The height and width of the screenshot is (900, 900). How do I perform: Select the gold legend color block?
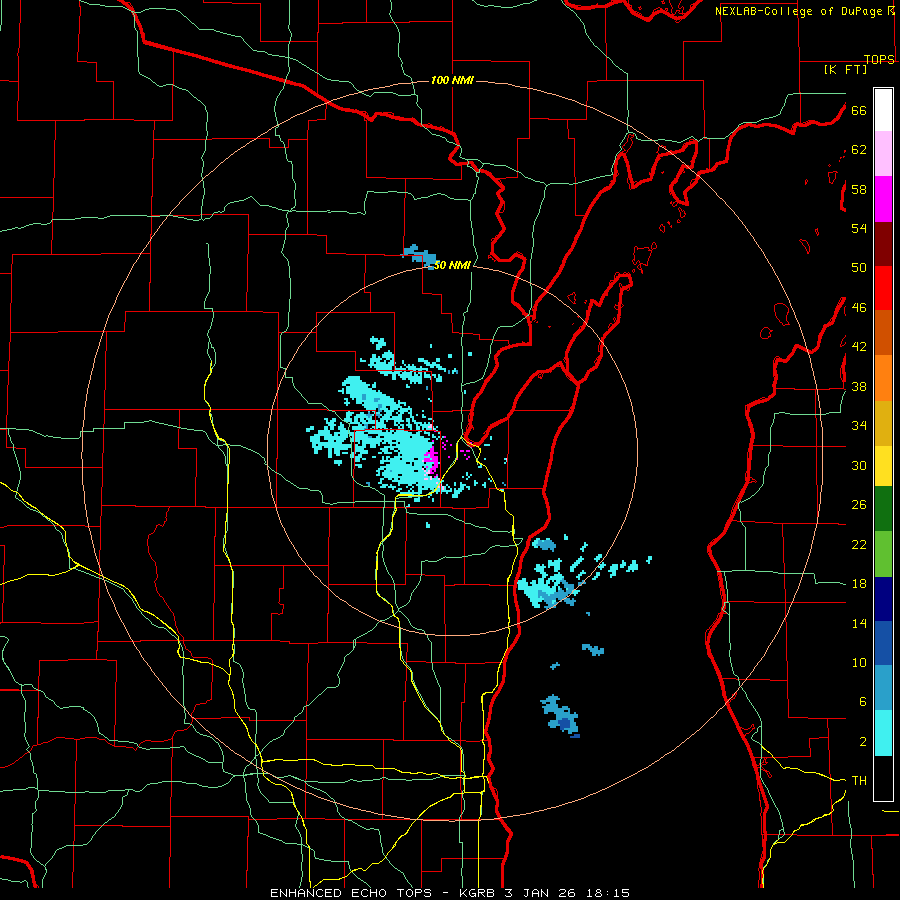click(883, 423)
